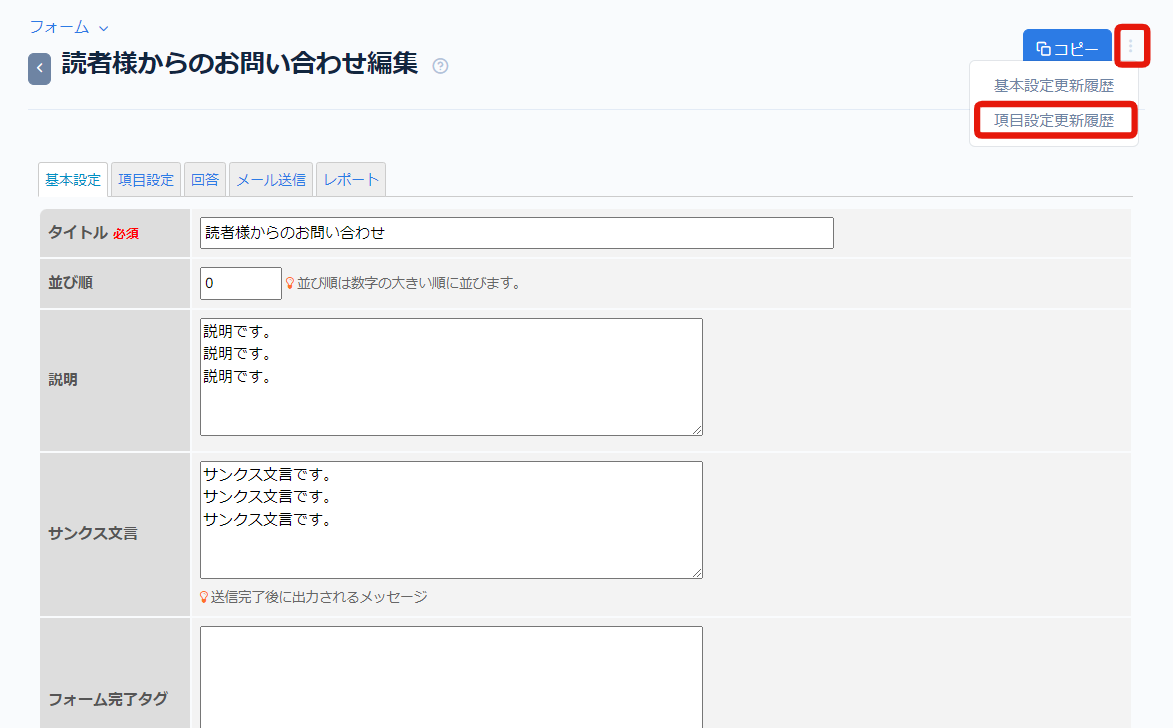The height and width of the screenshot is (728, 1173).
Task: Select 基本設定更新履歴 from the menu
Action: [1053, 85]
